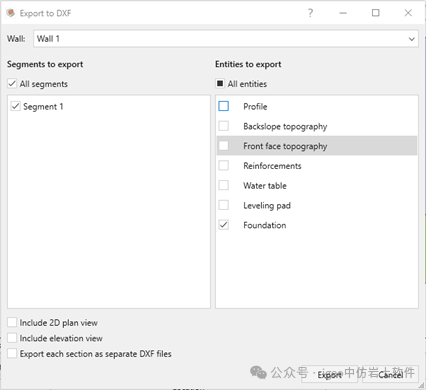Click the Backslope topography label
429x390 pixels.
pyautogui.click(x=285, y=126)
